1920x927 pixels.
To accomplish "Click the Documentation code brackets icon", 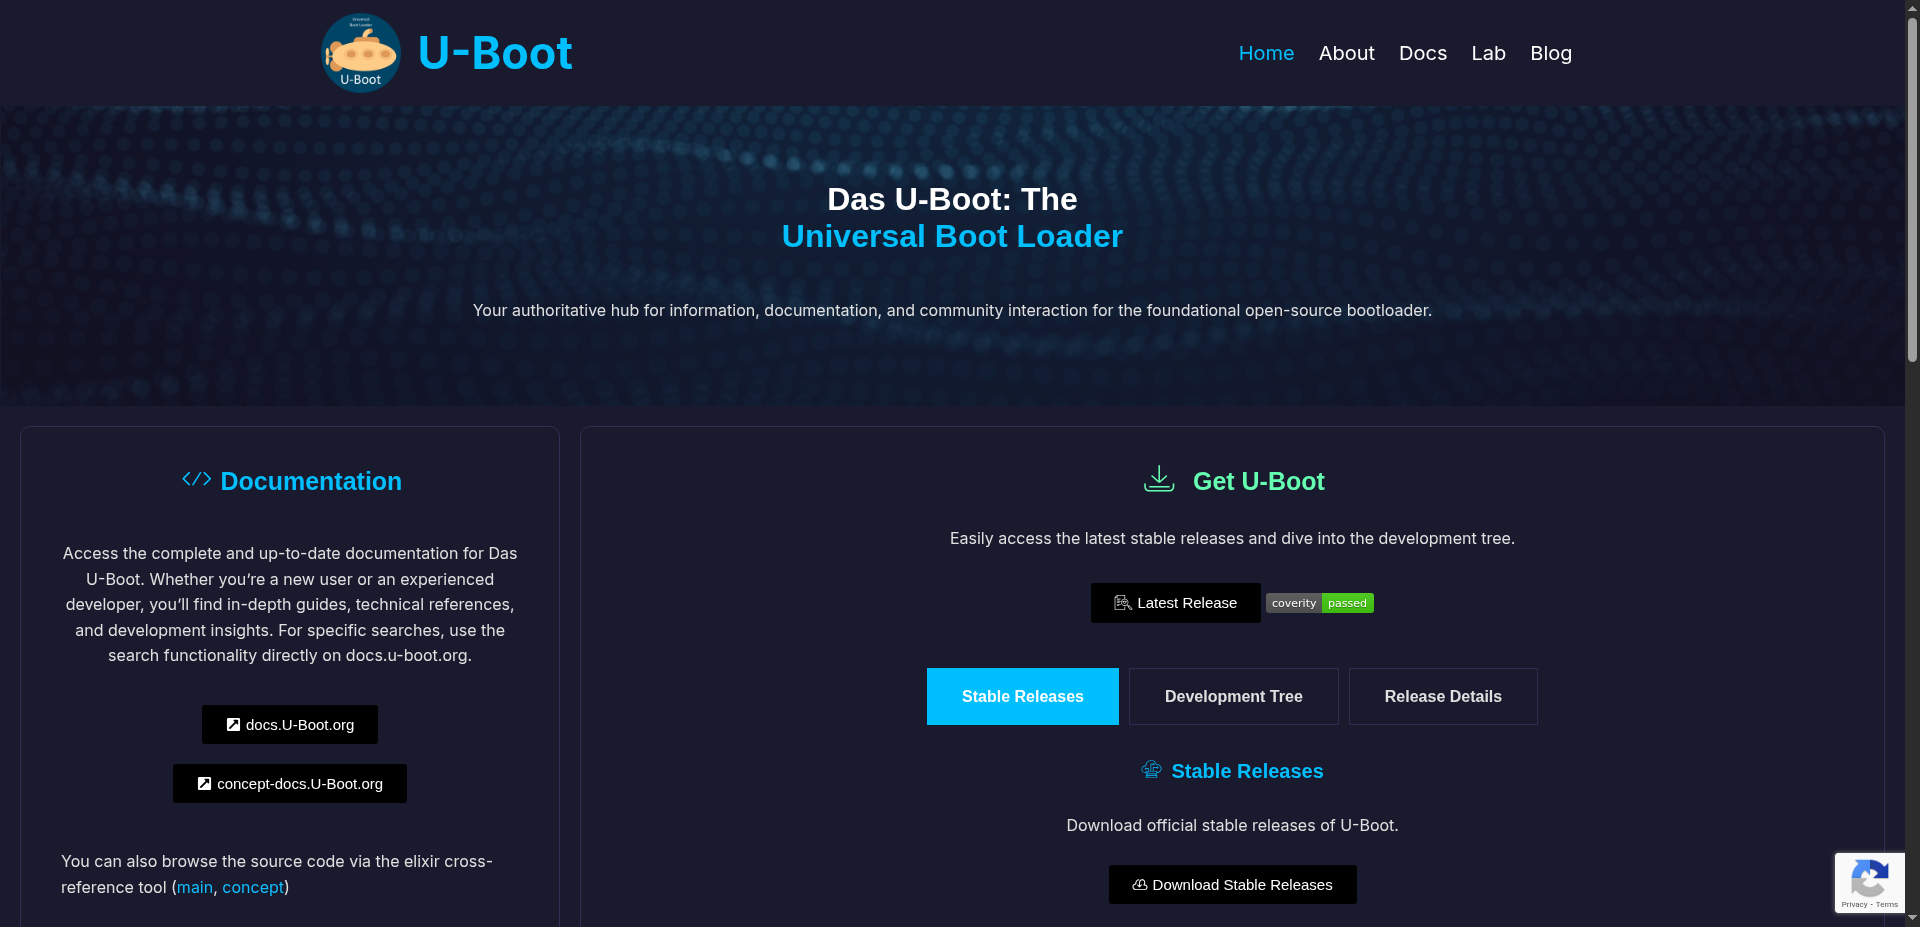I will 197,479.
